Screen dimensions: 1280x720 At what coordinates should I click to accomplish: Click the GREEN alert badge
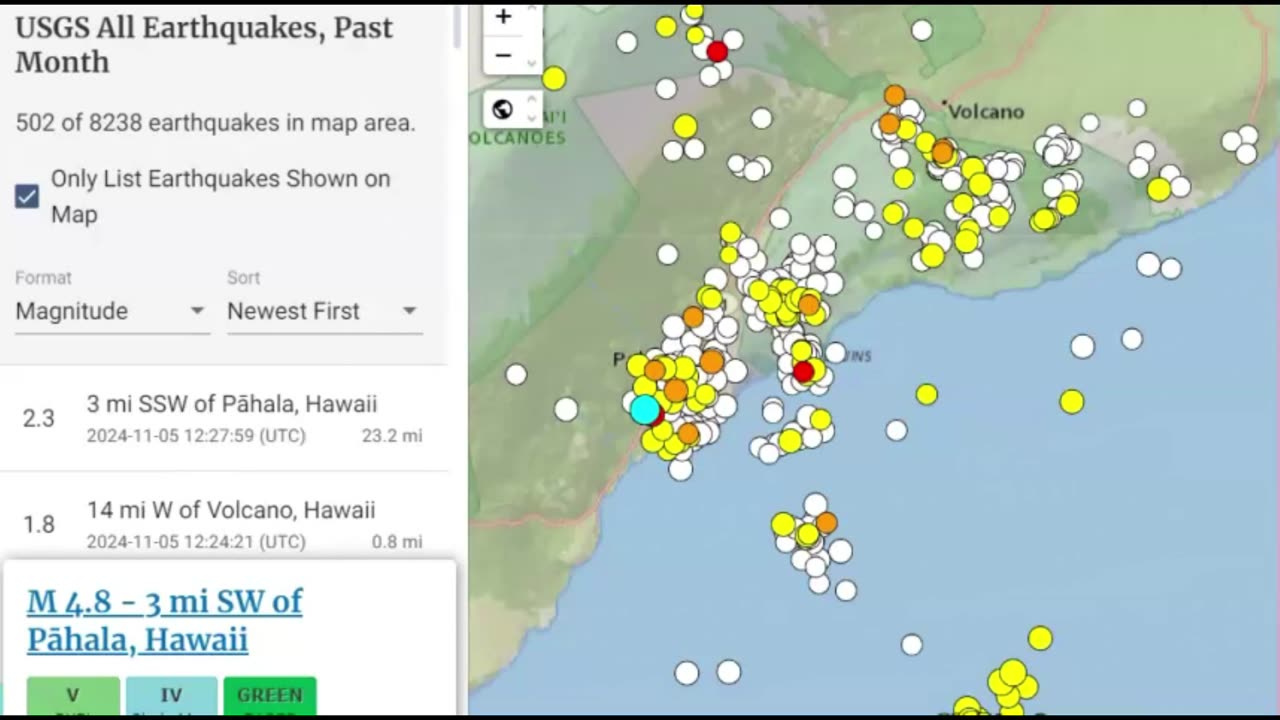tap(270, 696)
